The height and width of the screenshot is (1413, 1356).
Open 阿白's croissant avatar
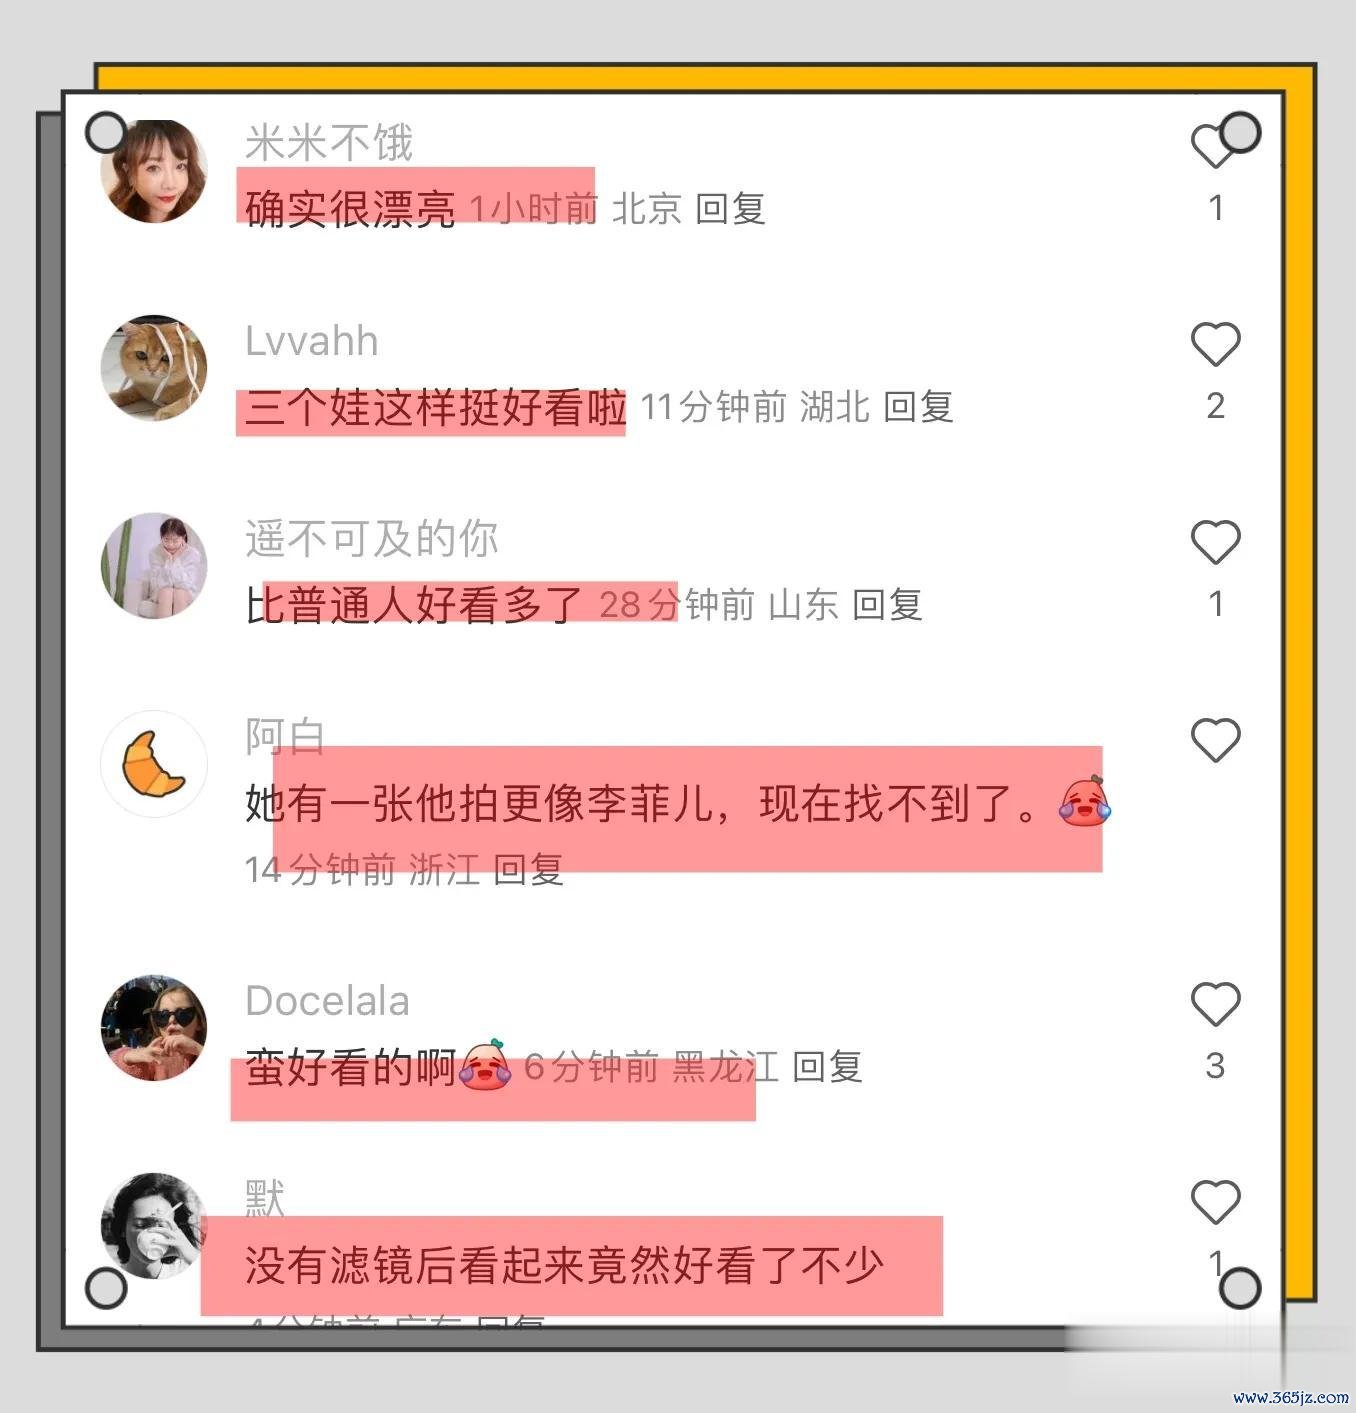[154, 764]
